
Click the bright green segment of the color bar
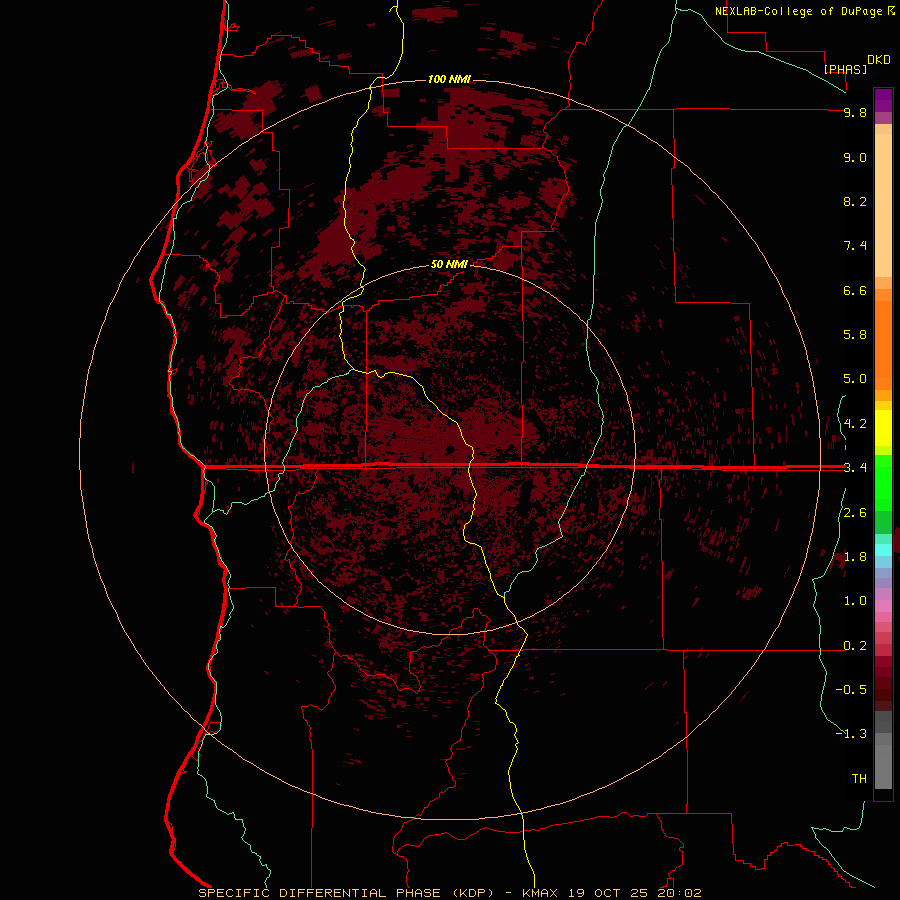pos(883,483)
